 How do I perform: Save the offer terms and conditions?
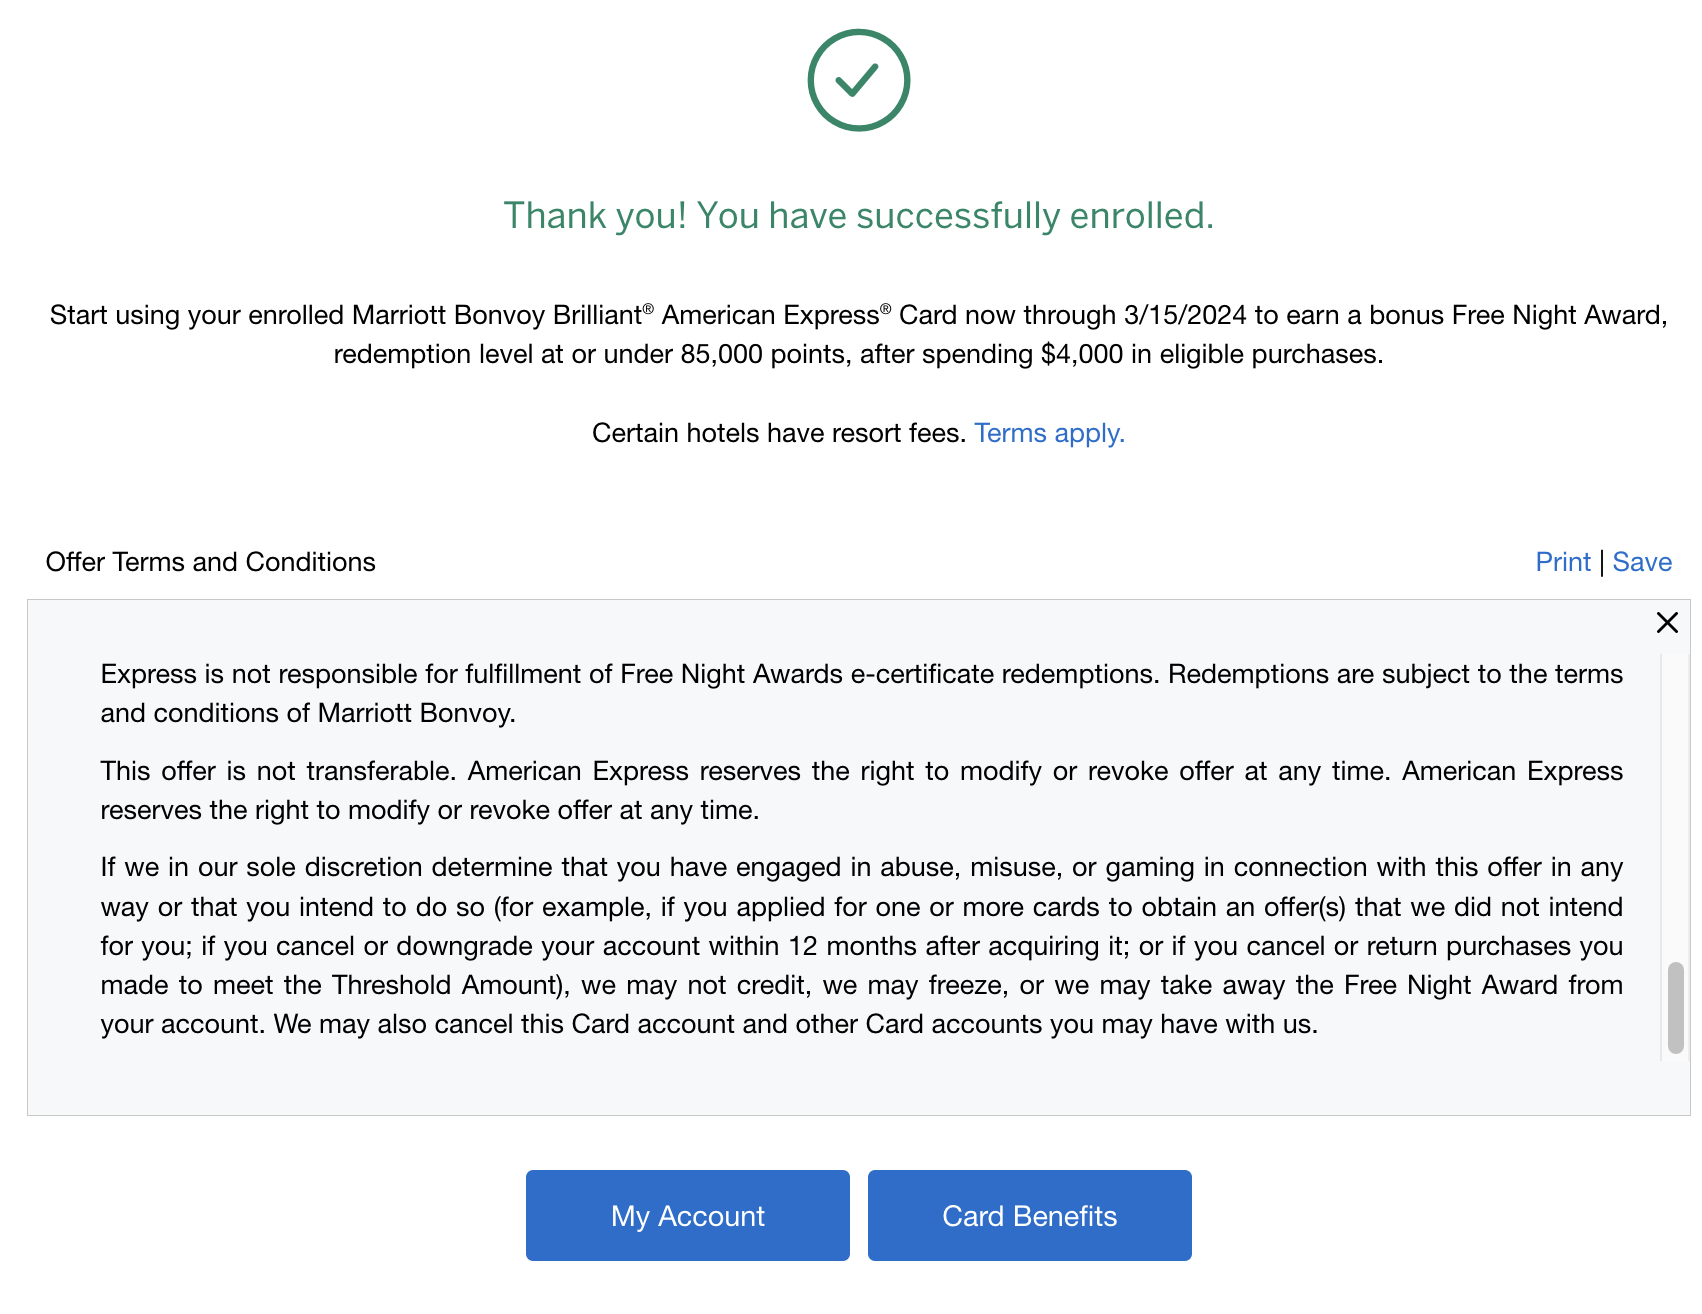point(1641,562)
